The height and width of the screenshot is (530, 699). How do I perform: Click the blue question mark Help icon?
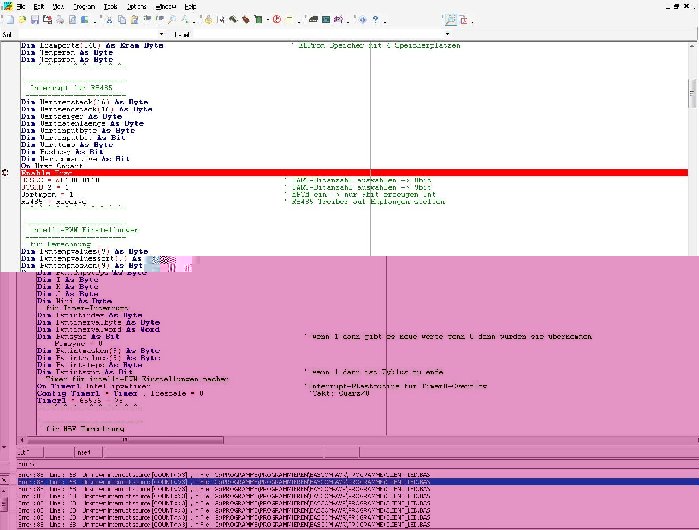point(375,20)
